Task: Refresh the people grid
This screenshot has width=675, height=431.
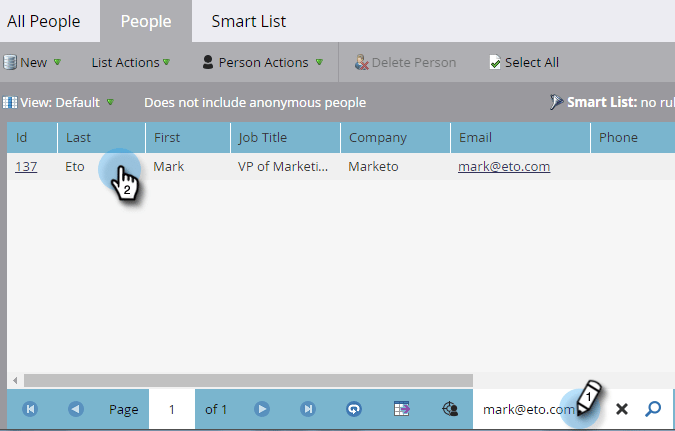Action: [x=354, y=409]
